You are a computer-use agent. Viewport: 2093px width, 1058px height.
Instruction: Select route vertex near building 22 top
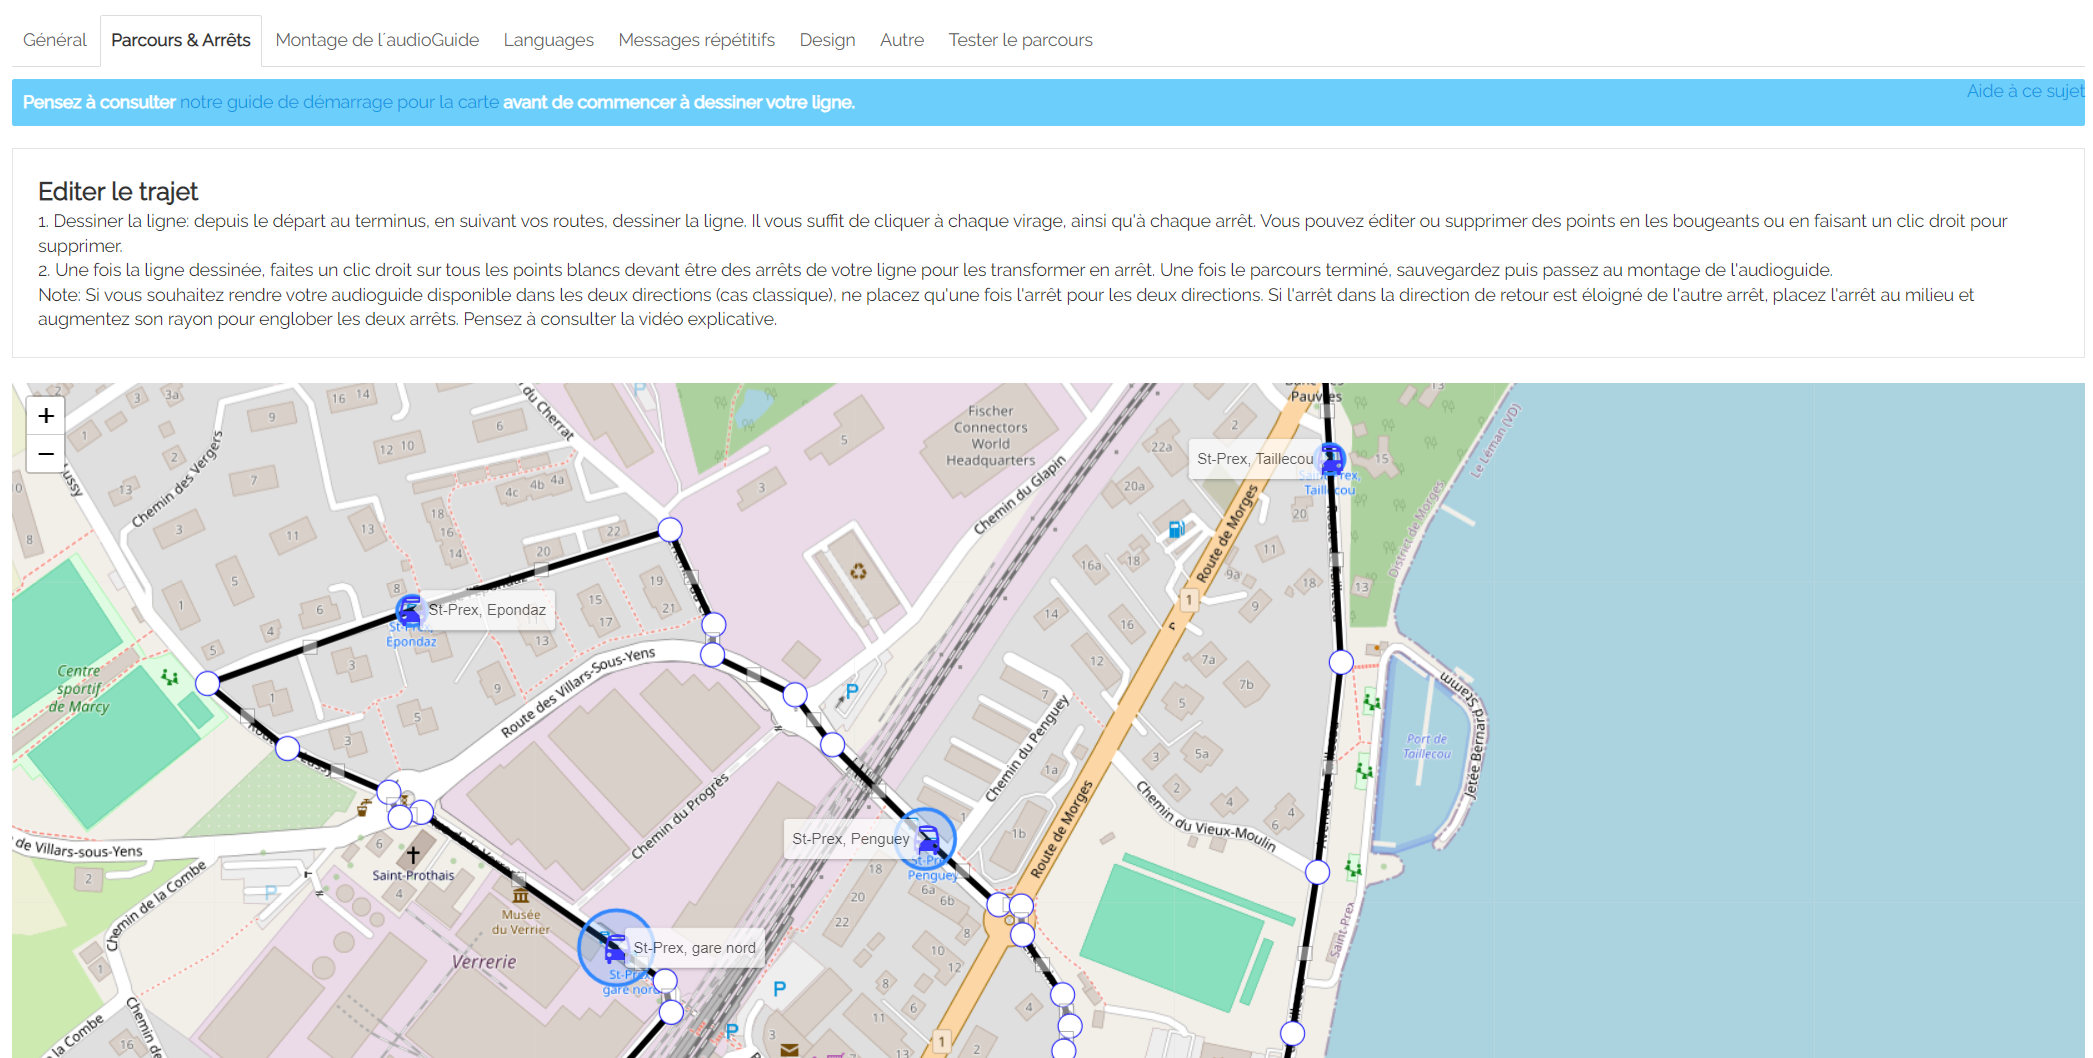pyautogui.click(x=670, y=529)
